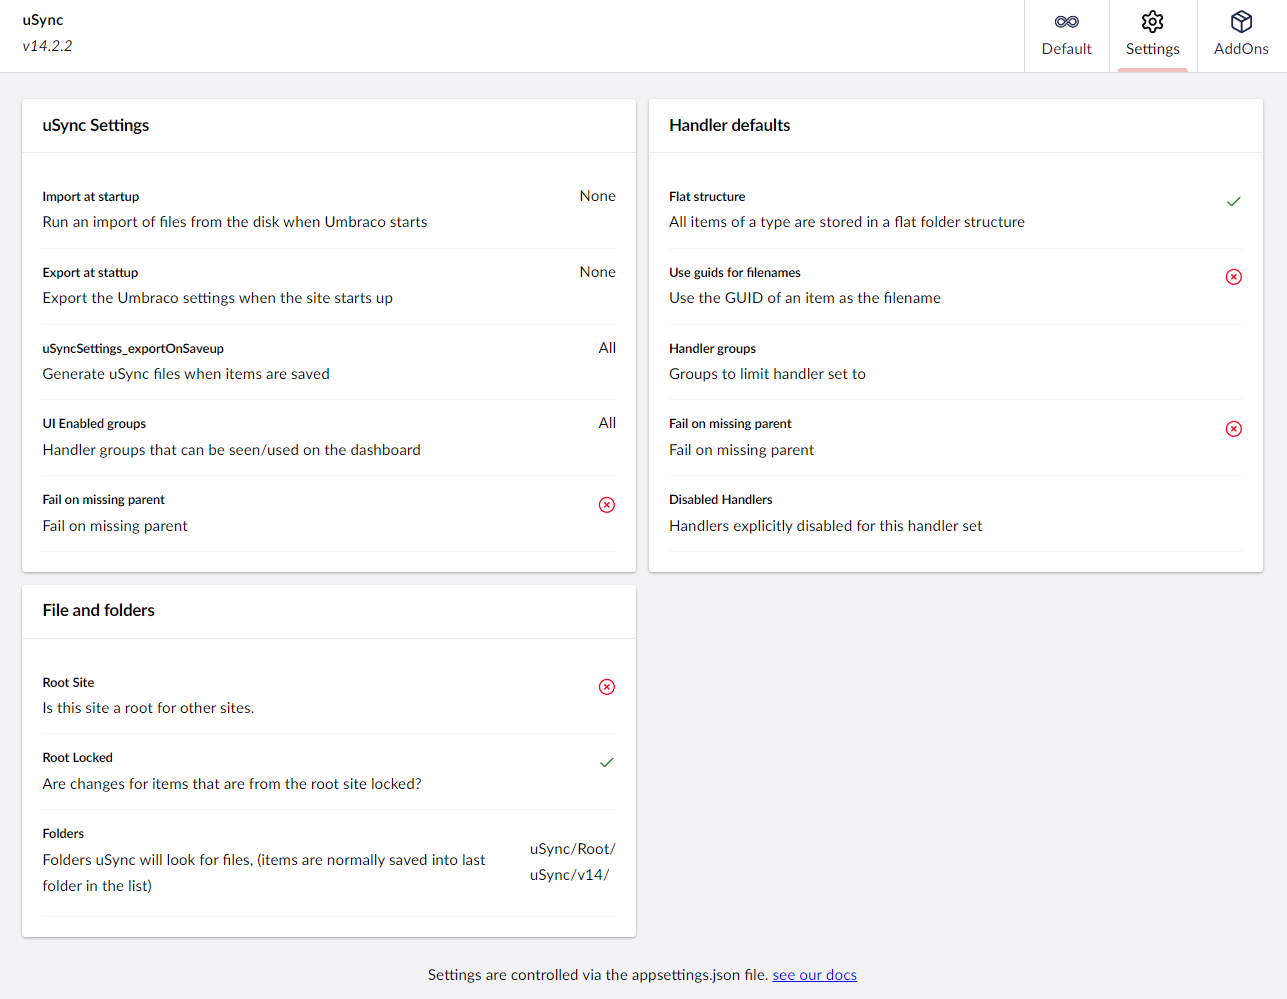Viewport: 1287px width, 999px height.
Task: Click the 'Handler defaults' panel heading
Action: pos(730,125)
